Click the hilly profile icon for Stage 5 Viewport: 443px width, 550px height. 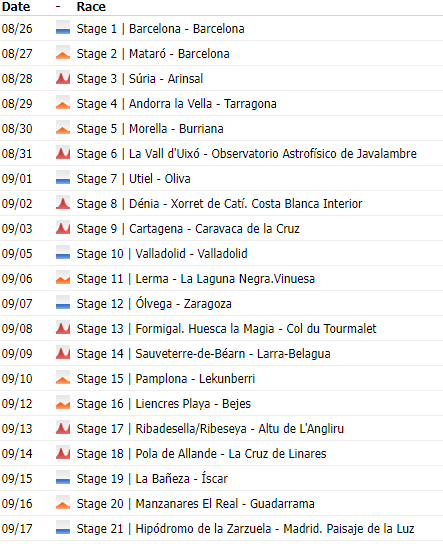[63, 128]
